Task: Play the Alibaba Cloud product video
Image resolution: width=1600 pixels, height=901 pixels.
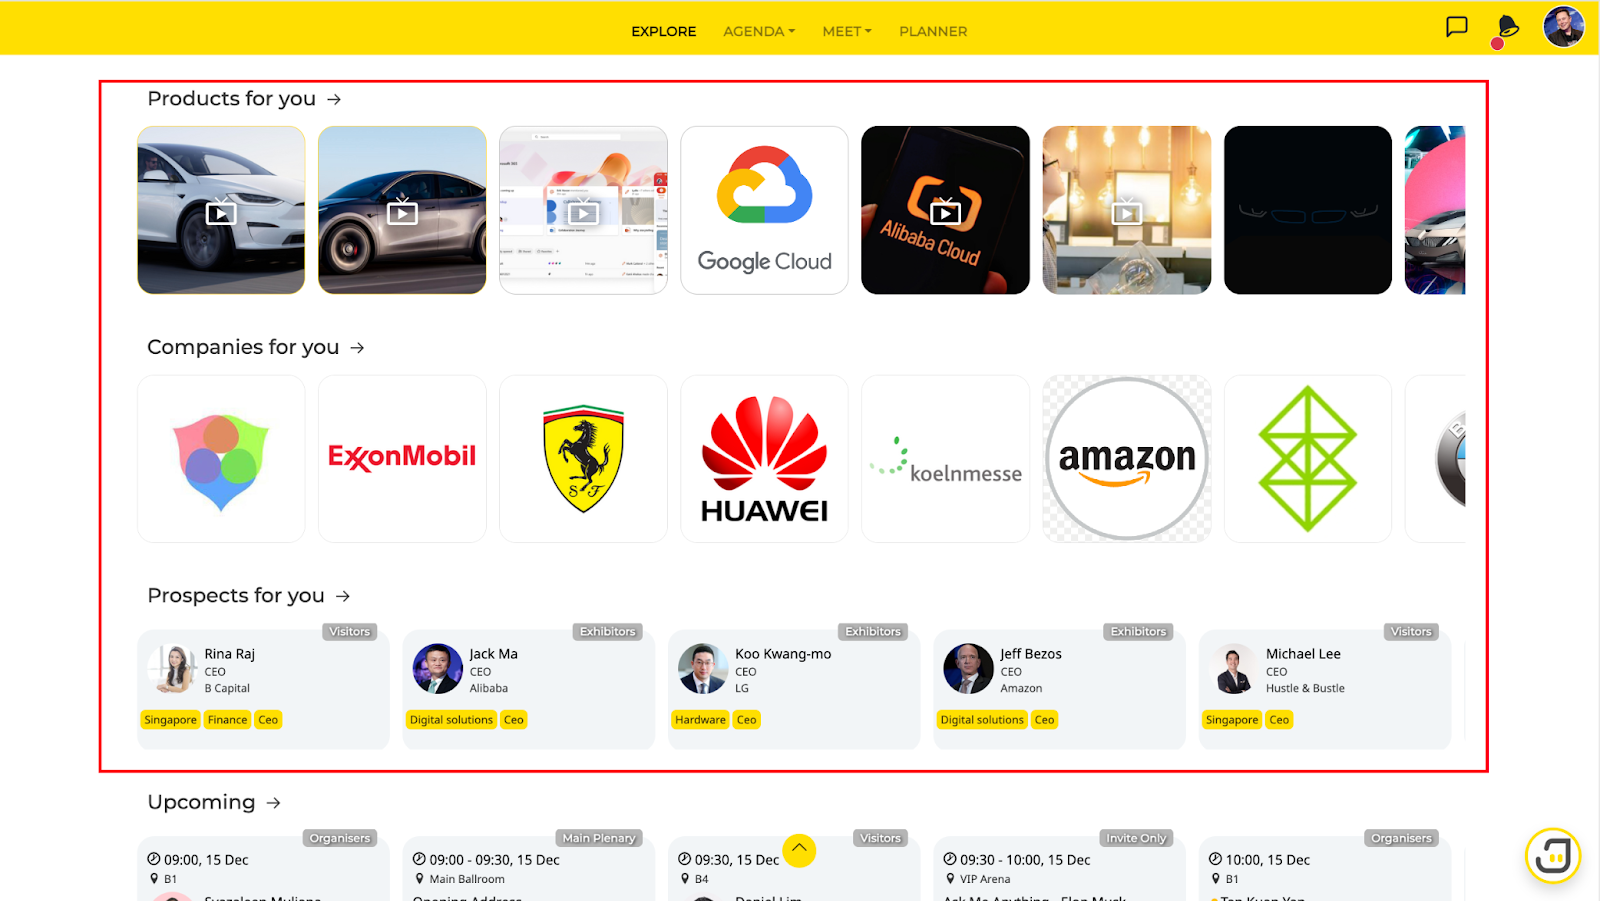Action: click(945, 211)
